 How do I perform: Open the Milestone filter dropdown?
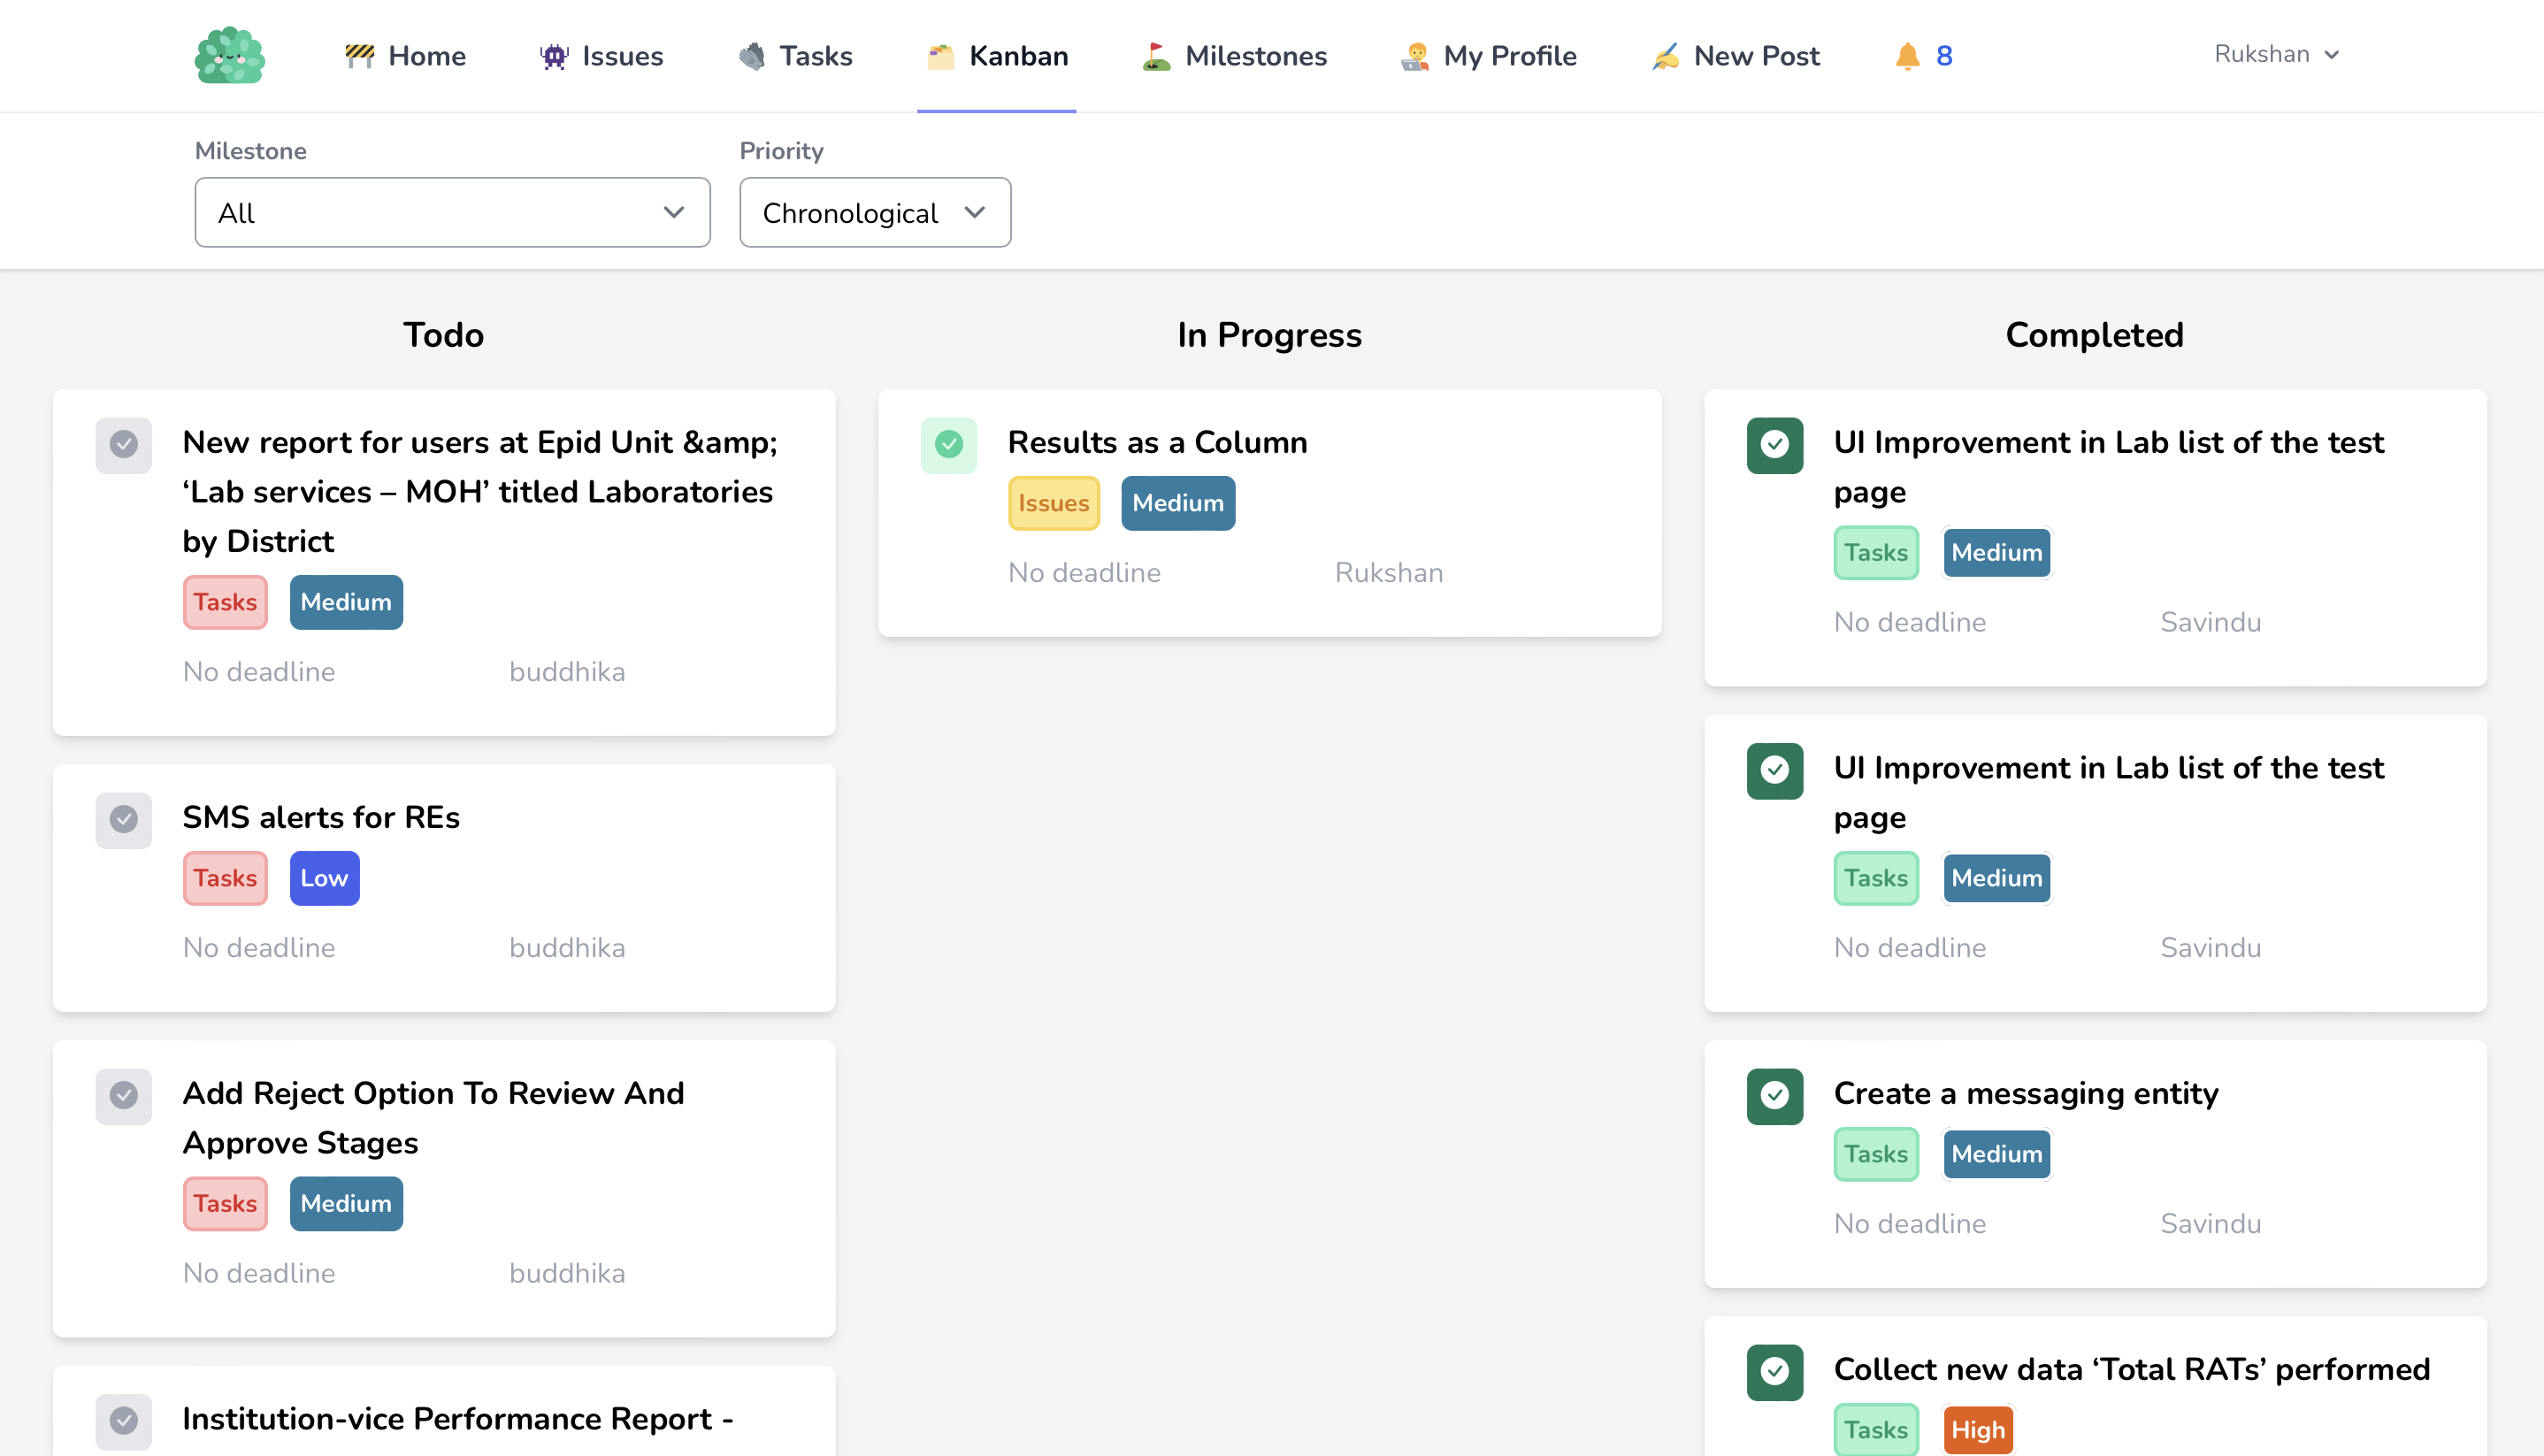(452, 212)
